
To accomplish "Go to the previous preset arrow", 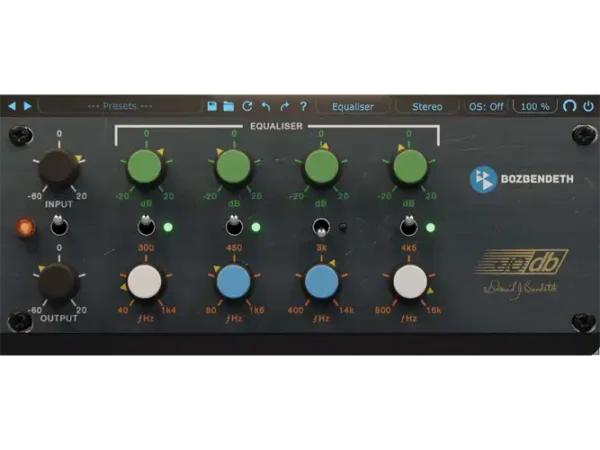I will point(12,106).
